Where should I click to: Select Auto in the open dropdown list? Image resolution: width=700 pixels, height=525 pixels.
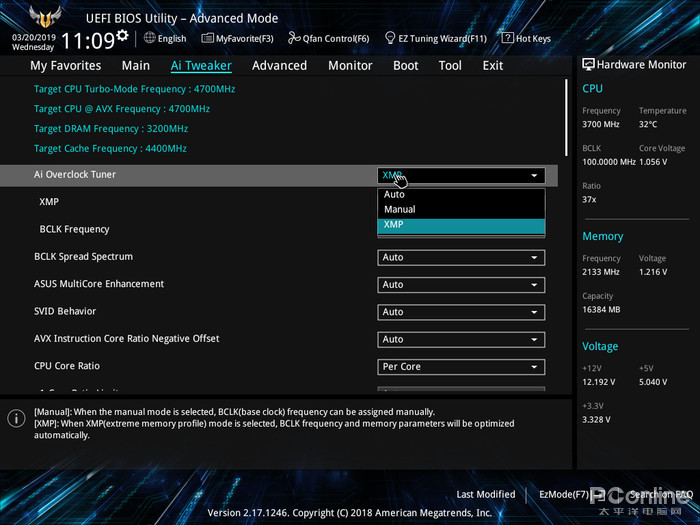[x=461, y=195]
